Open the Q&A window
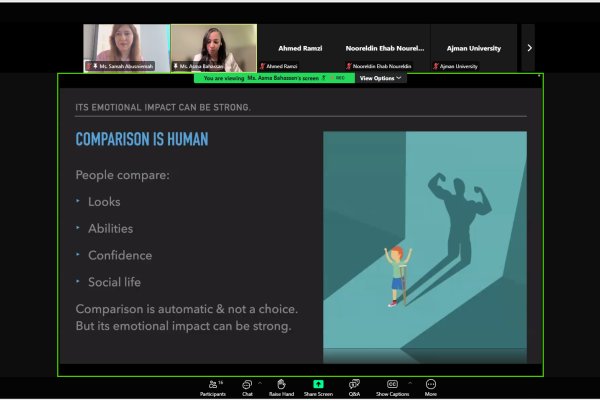600x400 pixels. (x=354, y=385)
